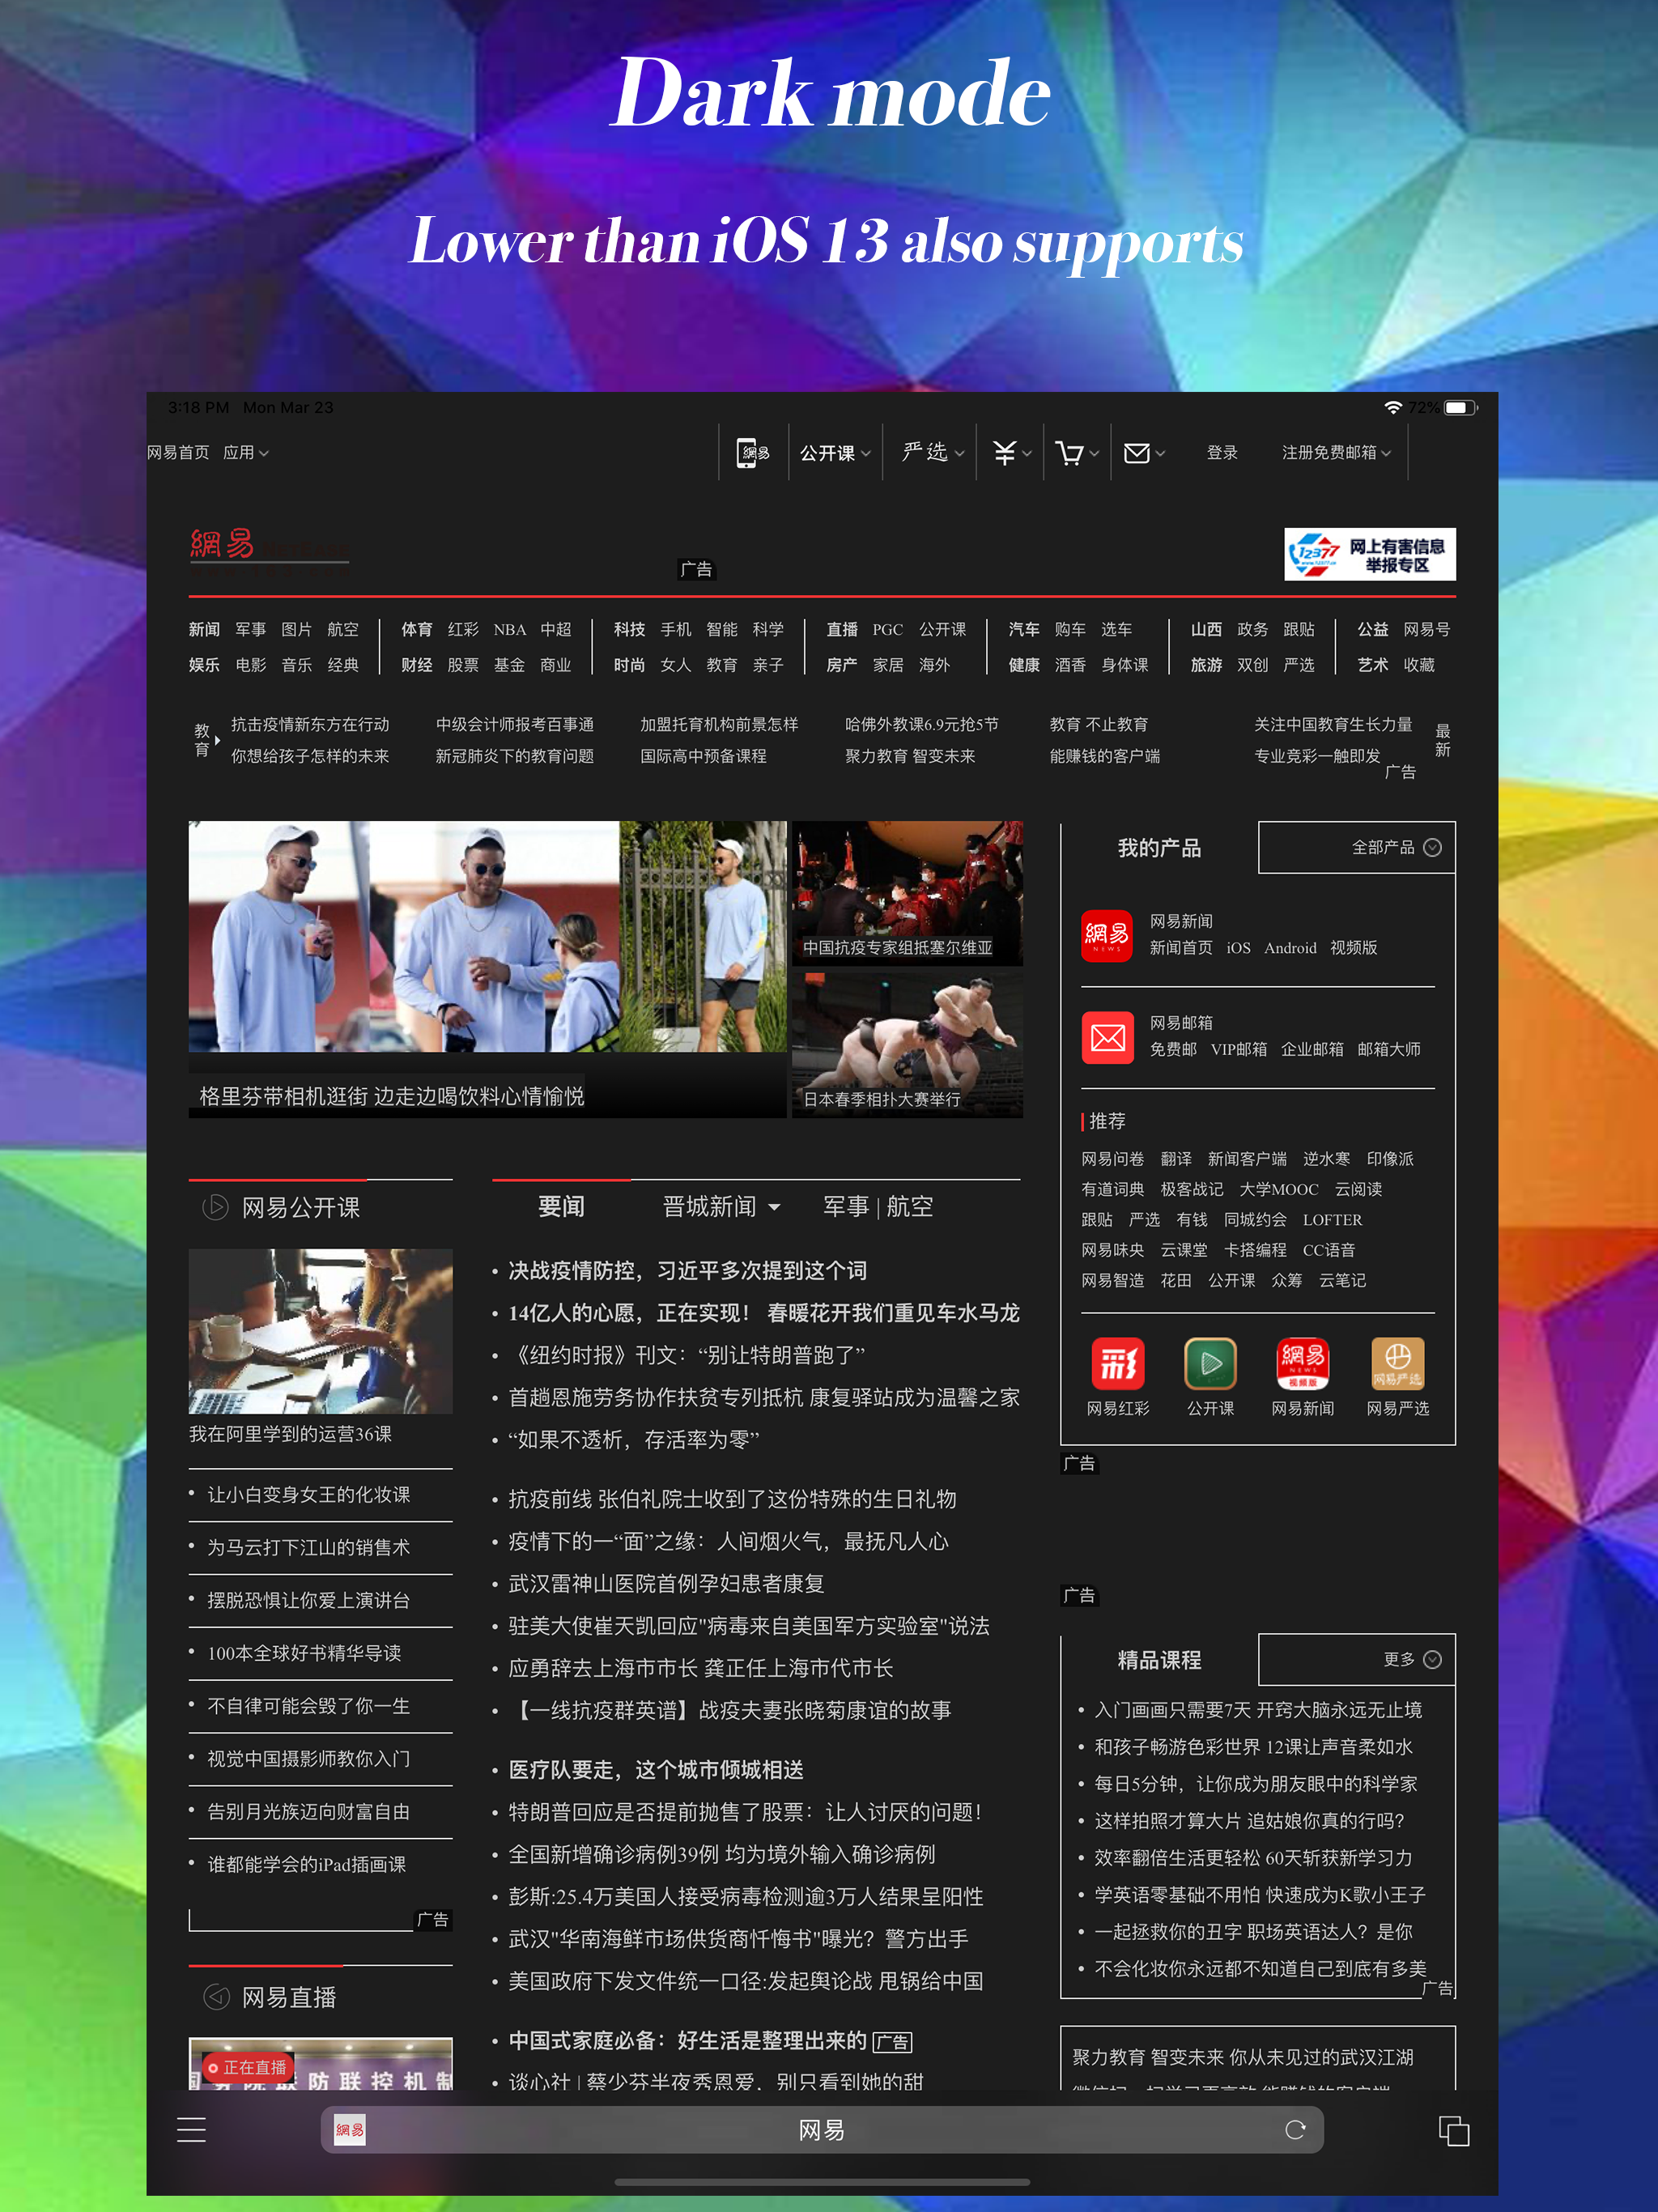Open the shopping cart icon
Image resolution: width=1658 pixels, height=2212 pixels.
pos(1069,452)
